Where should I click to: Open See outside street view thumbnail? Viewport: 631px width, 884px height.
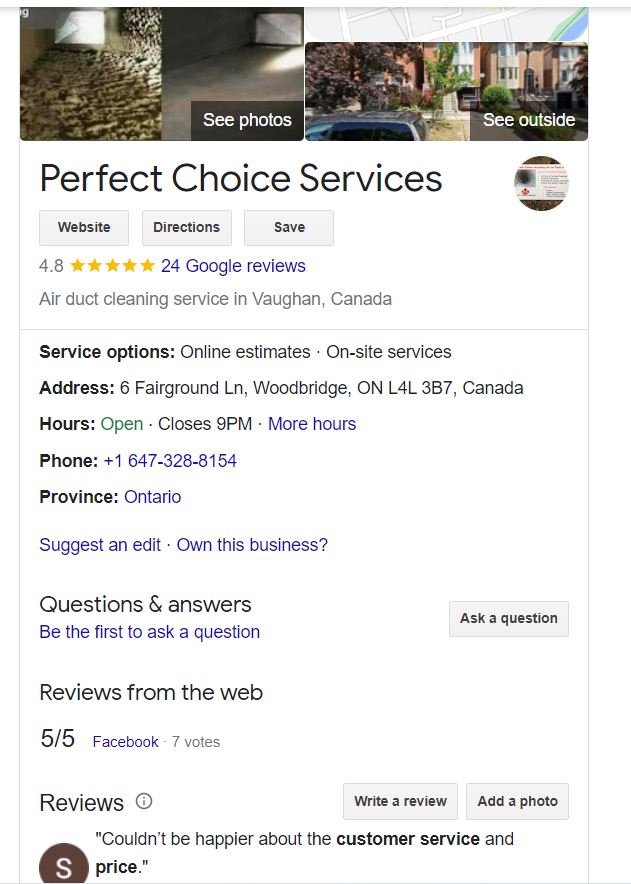pyautogui.click(x=446, y=91)
